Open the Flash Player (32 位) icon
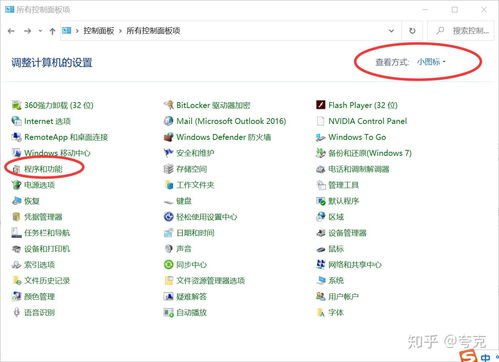The width and height of the screenshot is (499, 362). (x=321, y=105)
